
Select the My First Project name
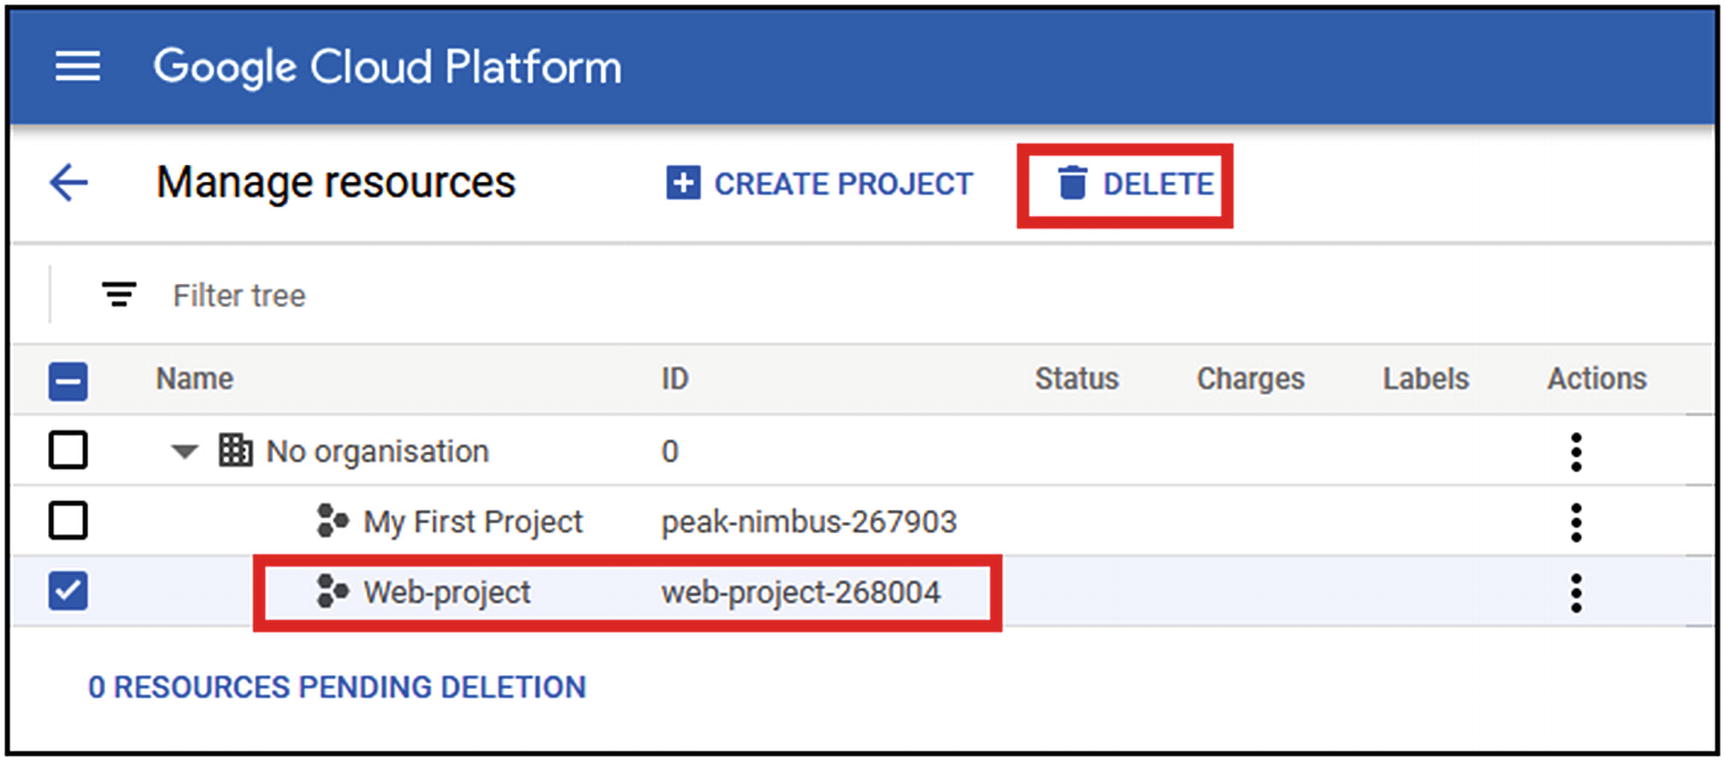(x=473, y=522)
